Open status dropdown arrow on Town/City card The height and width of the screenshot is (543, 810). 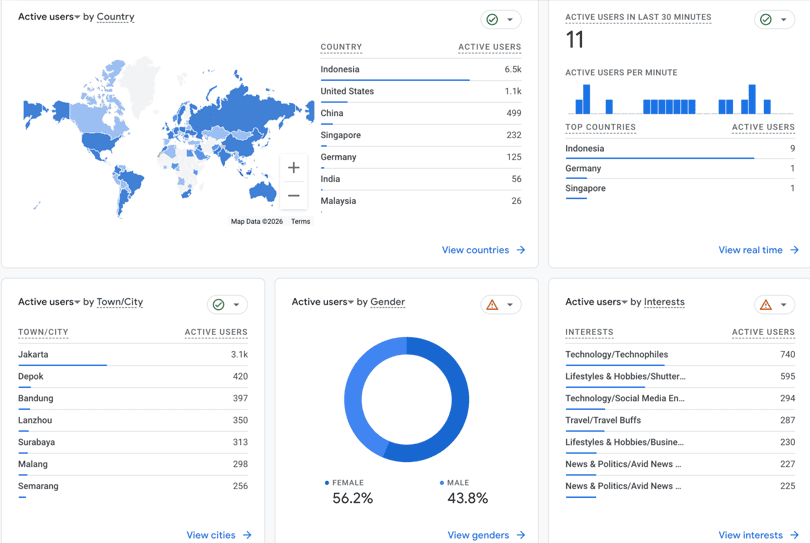click(x=236, y=305)
